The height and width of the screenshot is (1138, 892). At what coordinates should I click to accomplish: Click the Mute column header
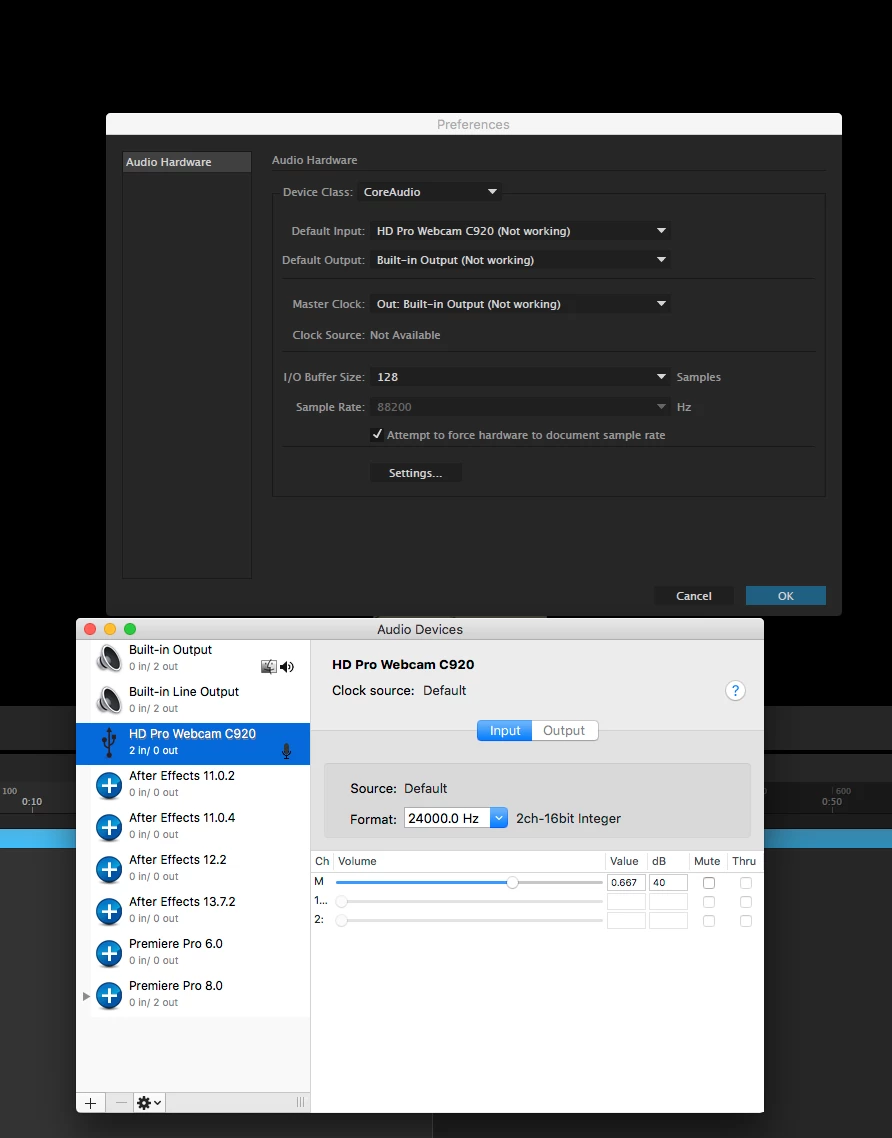point(707,861)
